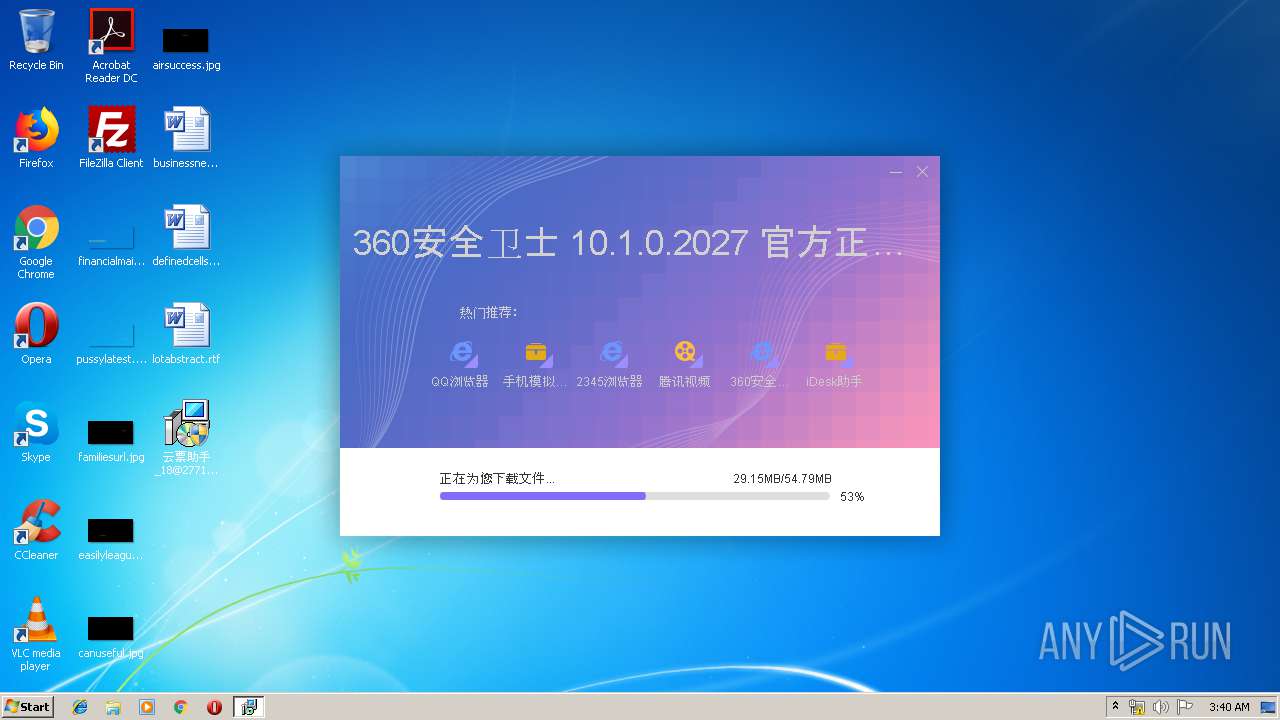Select the lotabstract.rtf document

coord(186,334)
